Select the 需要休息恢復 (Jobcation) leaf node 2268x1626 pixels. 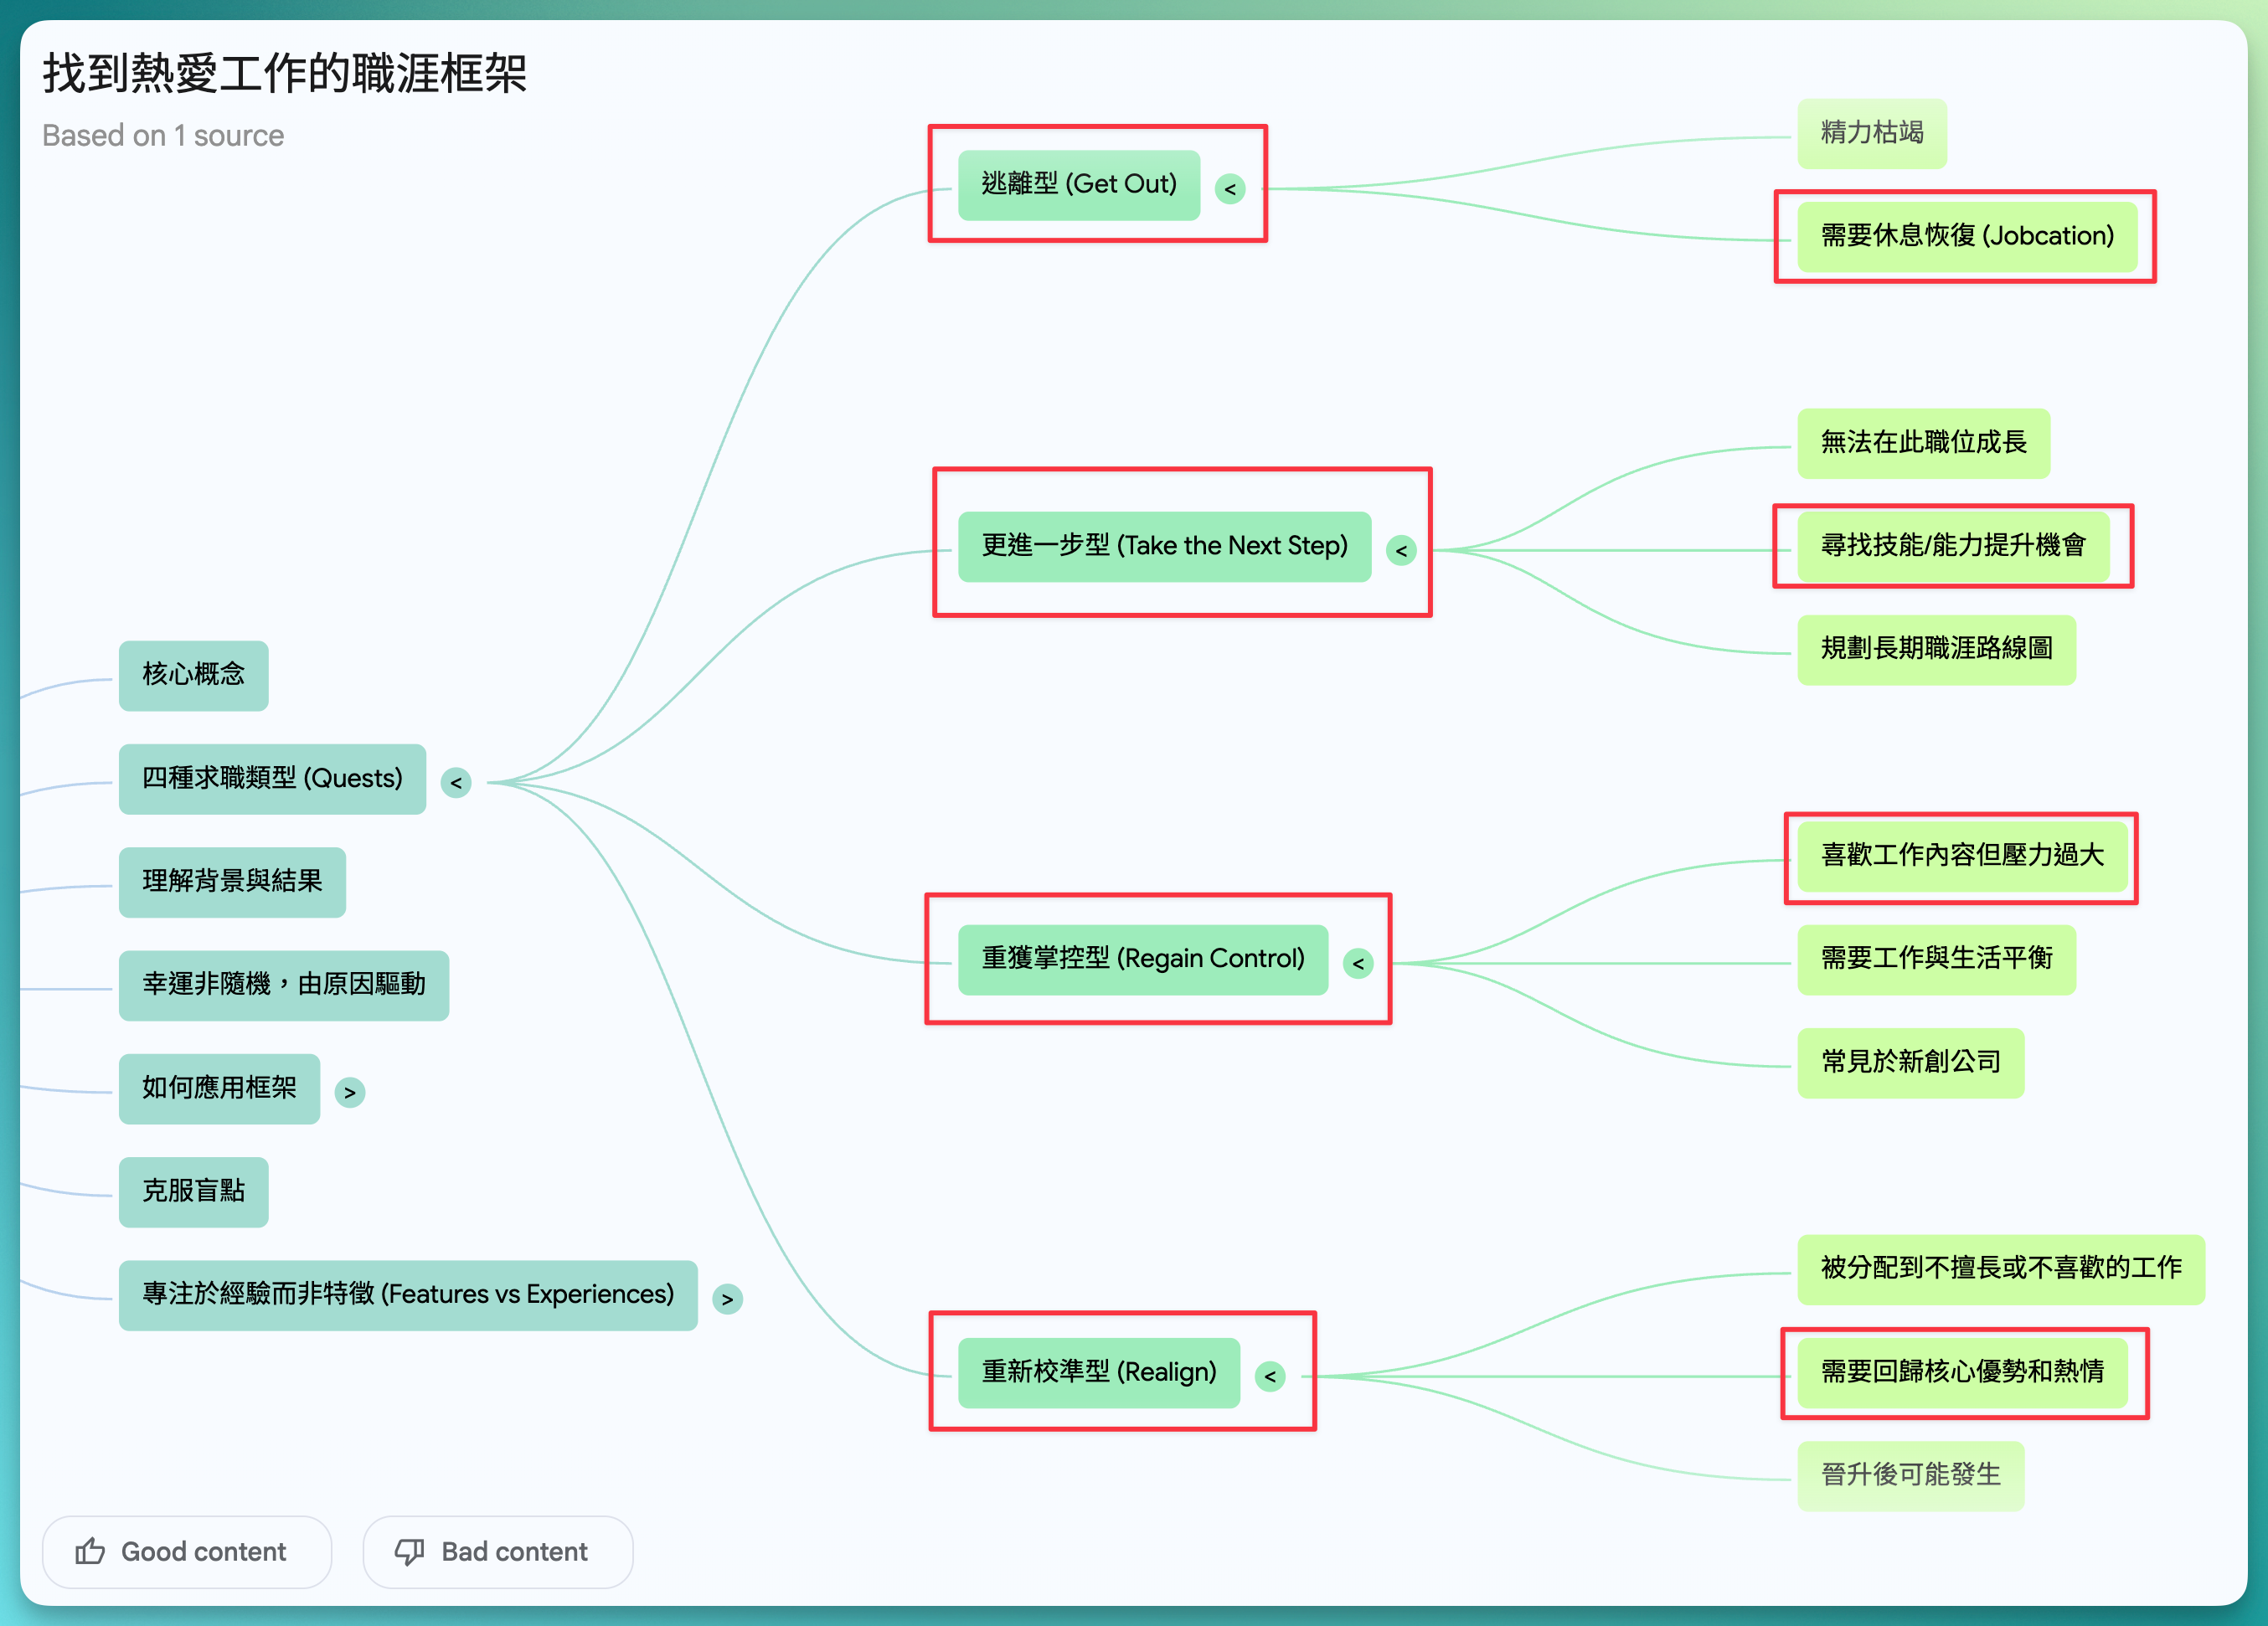(1966, 236)
